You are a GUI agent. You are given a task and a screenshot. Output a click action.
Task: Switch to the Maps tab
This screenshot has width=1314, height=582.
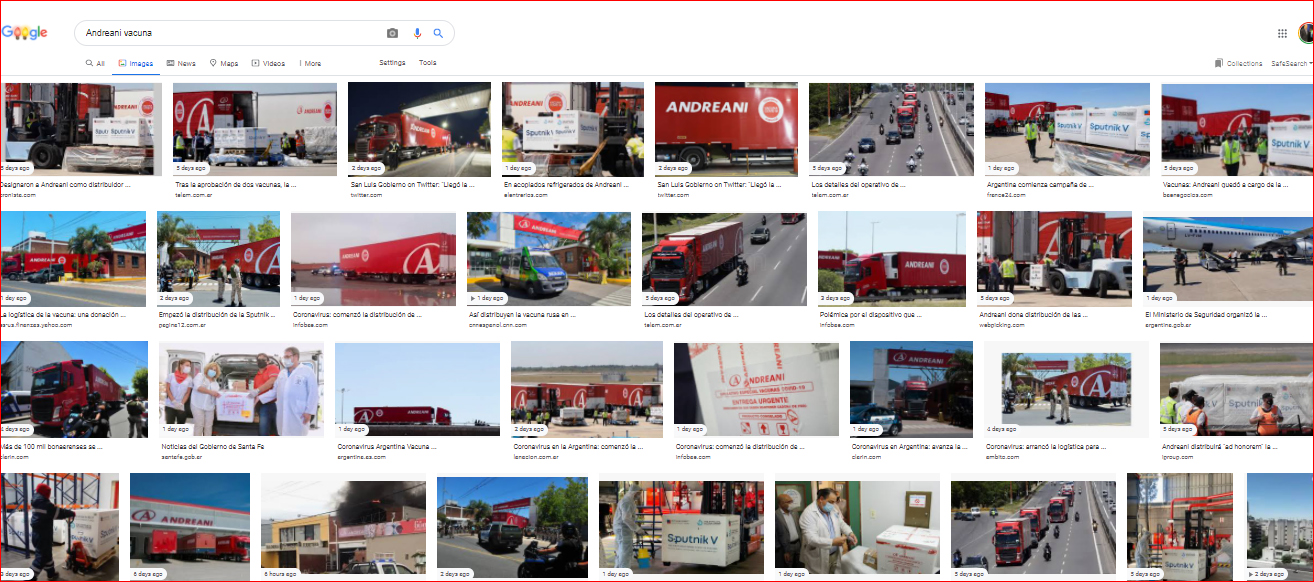(224, 63)
